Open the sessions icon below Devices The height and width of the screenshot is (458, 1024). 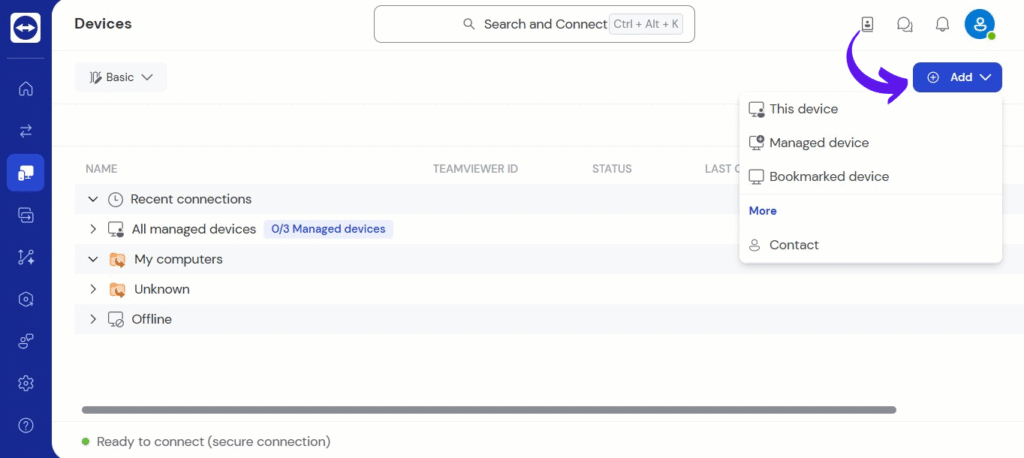pos(25,214)
